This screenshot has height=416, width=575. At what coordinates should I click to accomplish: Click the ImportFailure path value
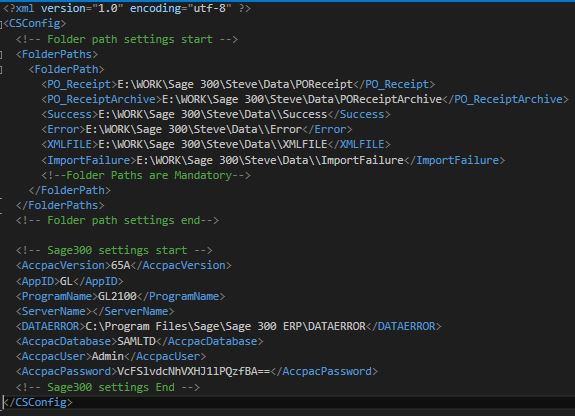tap(270, 160)
